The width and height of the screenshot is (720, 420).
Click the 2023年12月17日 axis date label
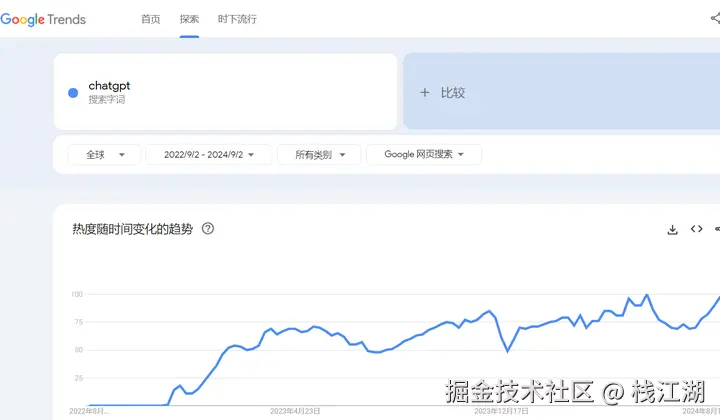(x=501, y=411)
